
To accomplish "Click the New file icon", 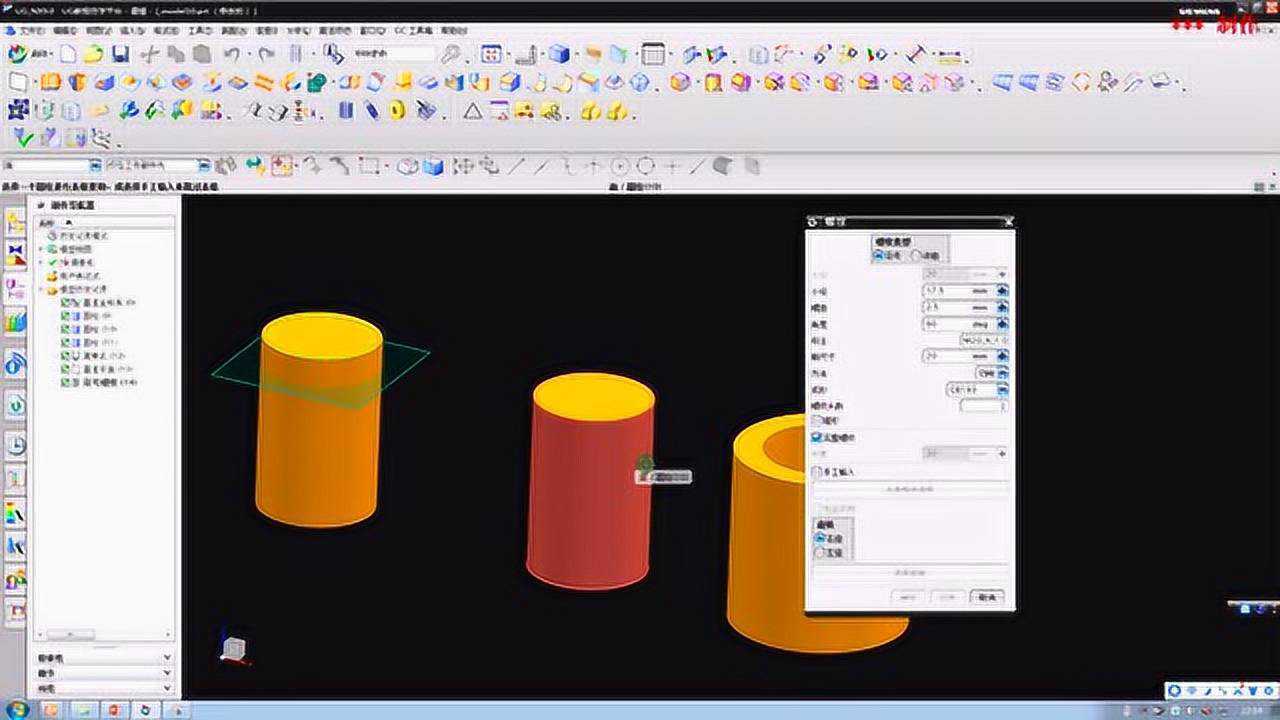I will (x=68, y=54).
